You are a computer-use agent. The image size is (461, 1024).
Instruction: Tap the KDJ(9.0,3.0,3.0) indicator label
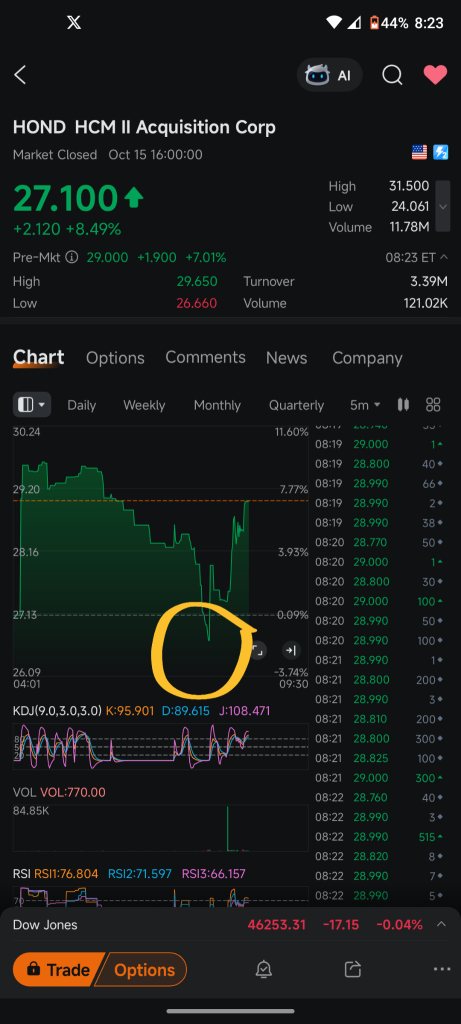coord(57,711)
